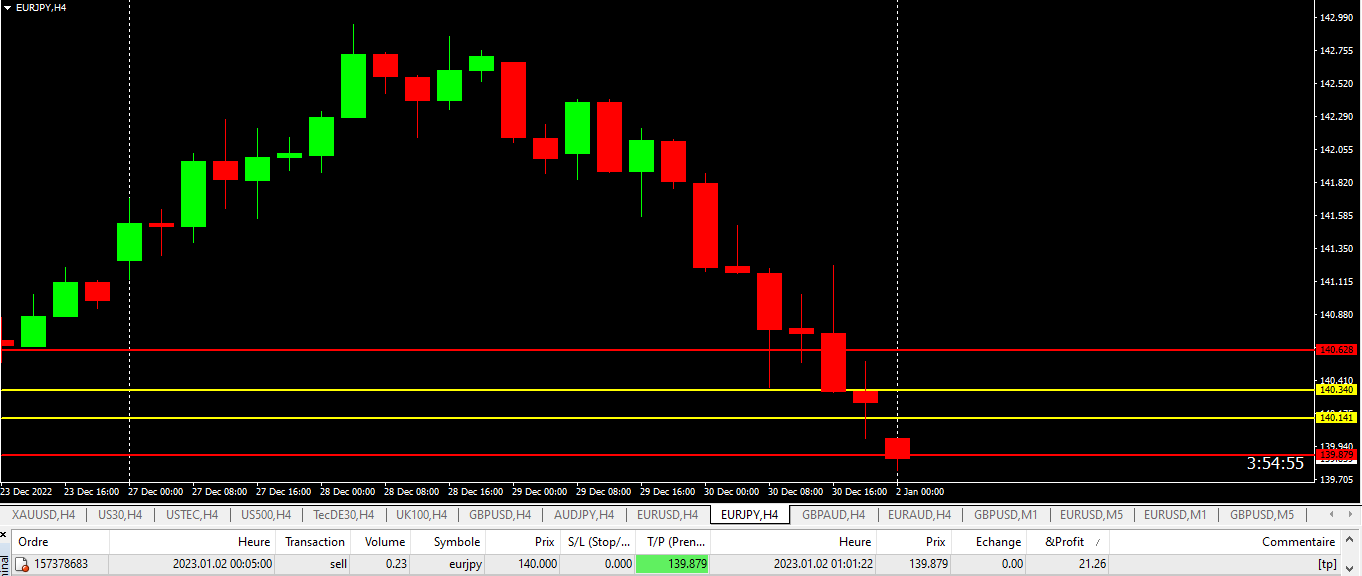Switch to the USTEC,H4 chart tab
The width and height of the screenshot is (1362, 576).
click(x=192, y=515)
